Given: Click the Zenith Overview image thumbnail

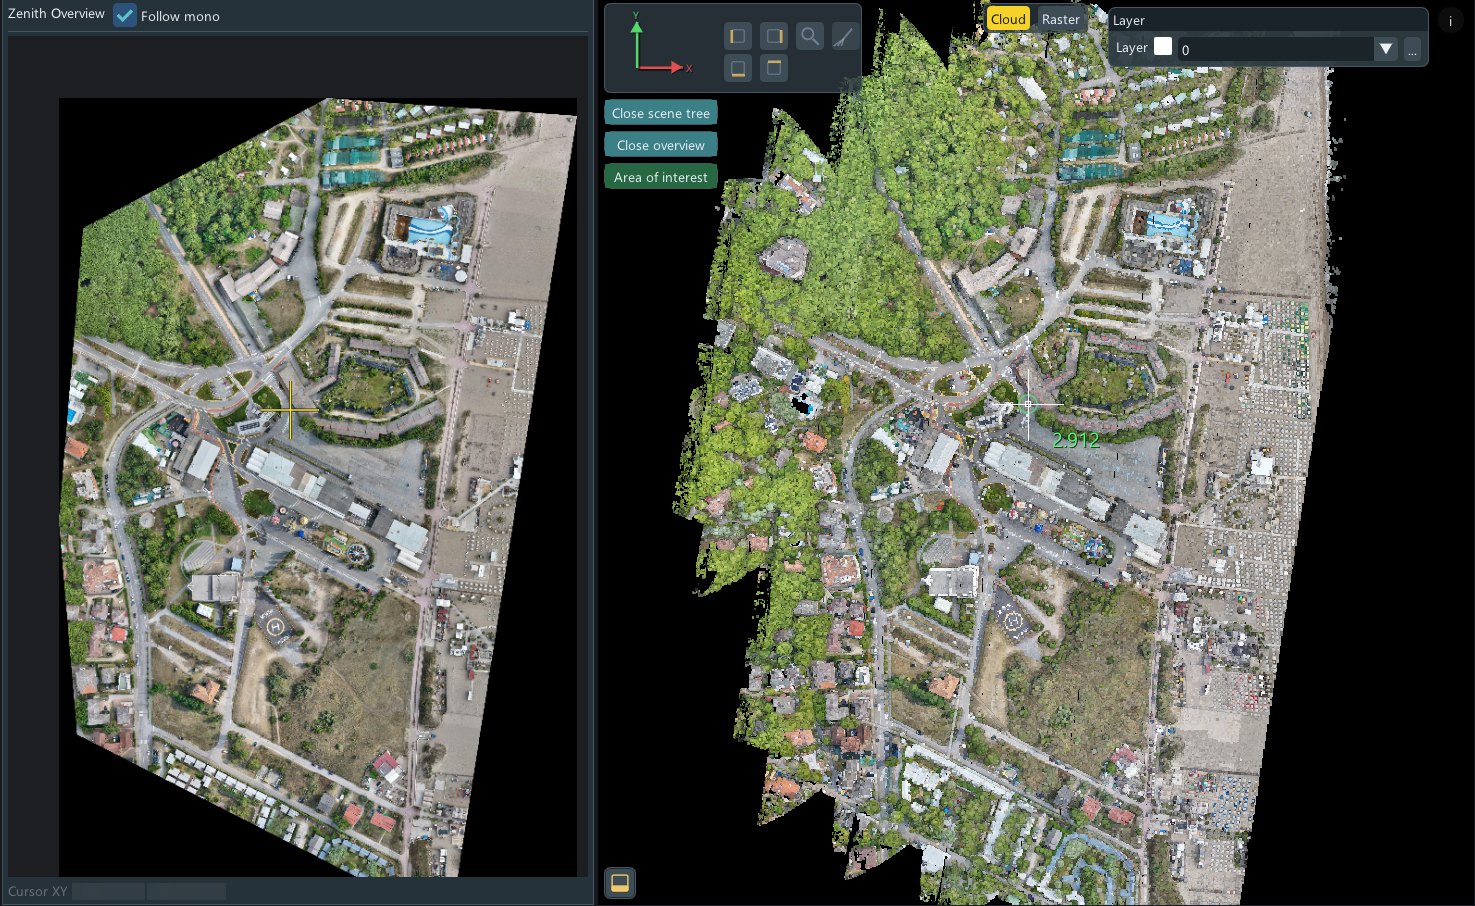Looking at the screenshot, I should (x=318, y=487).
